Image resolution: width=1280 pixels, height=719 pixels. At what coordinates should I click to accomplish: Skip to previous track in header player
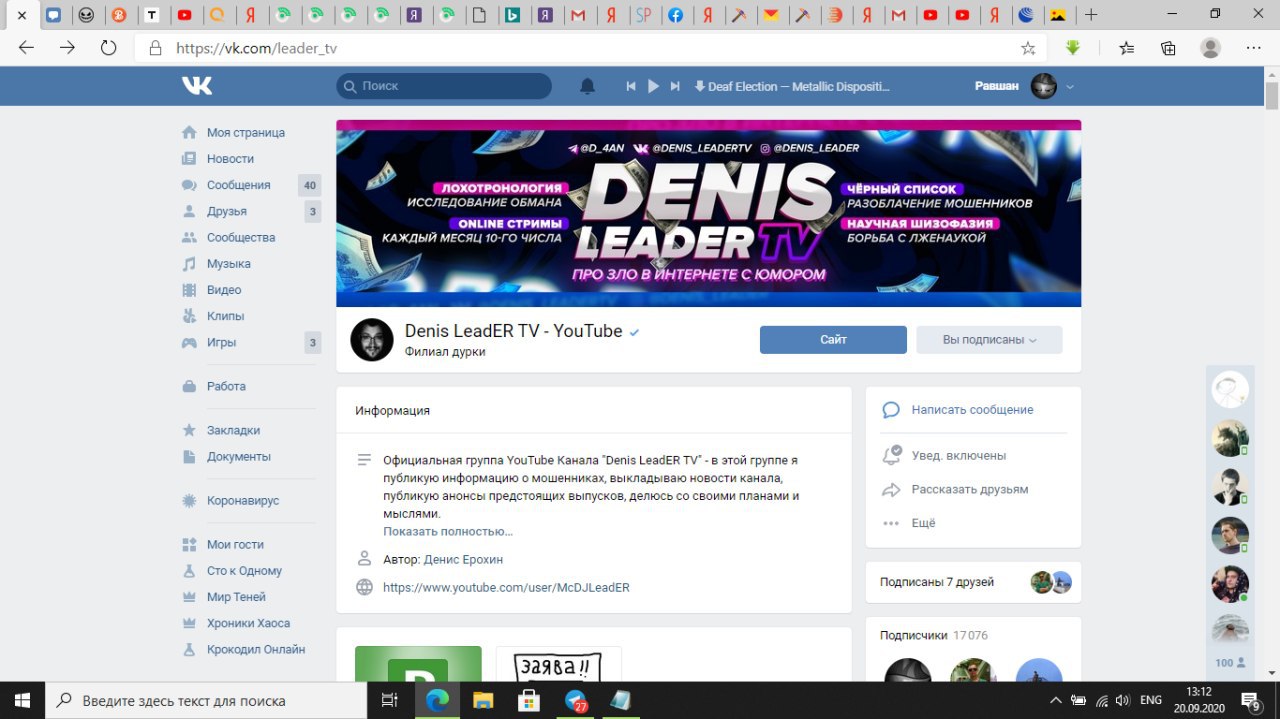pyautogui.click(x=631, y=86)
